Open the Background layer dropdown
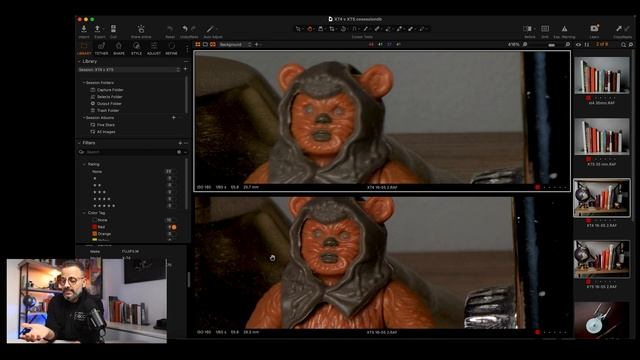 click(x=235, y=44)
